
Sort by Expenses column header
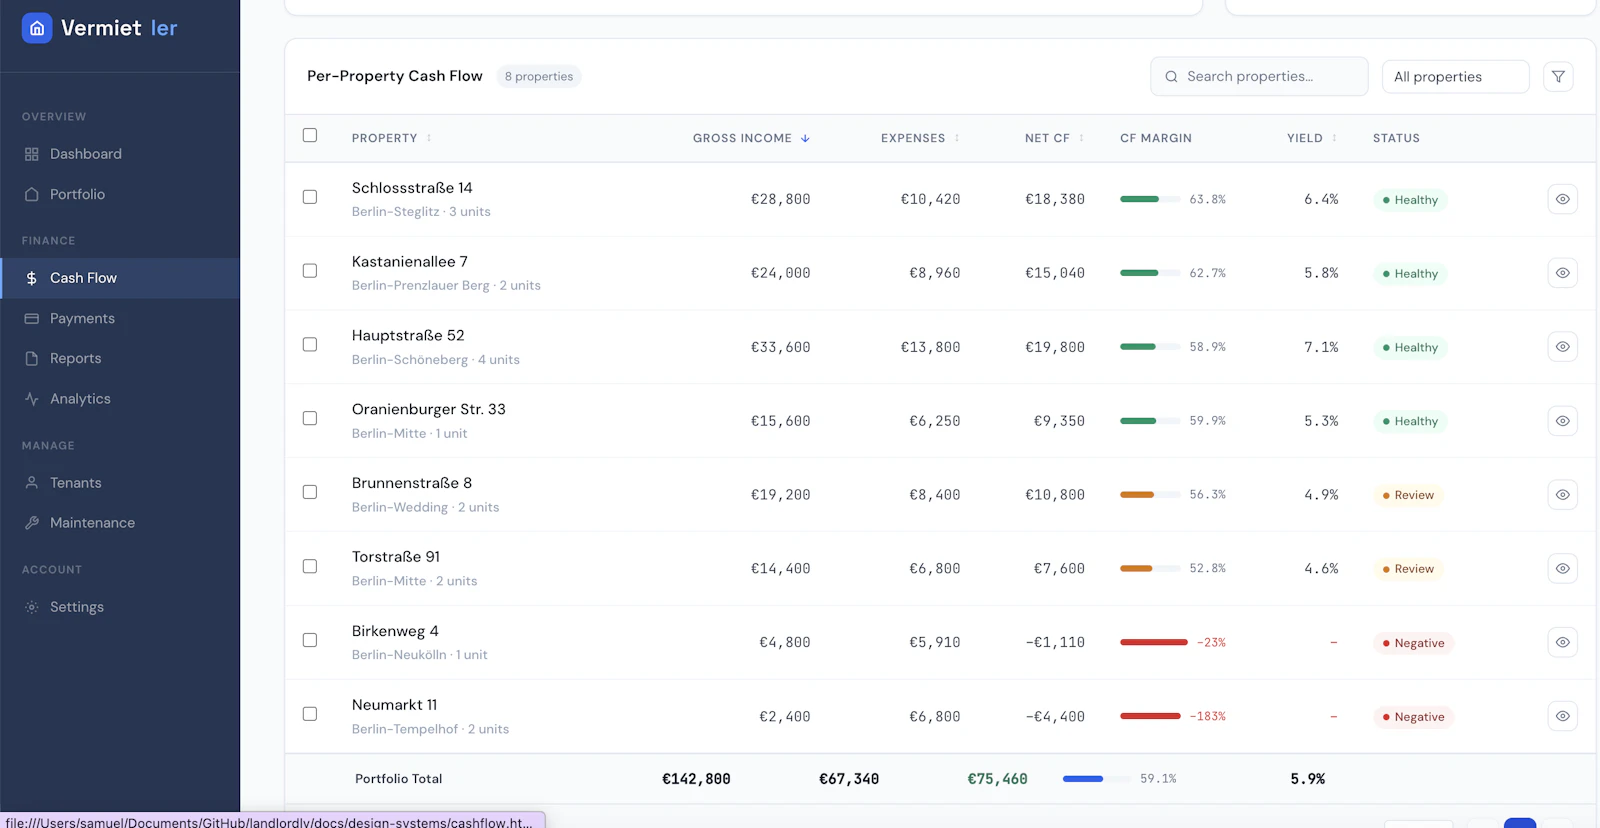(920, 138)
